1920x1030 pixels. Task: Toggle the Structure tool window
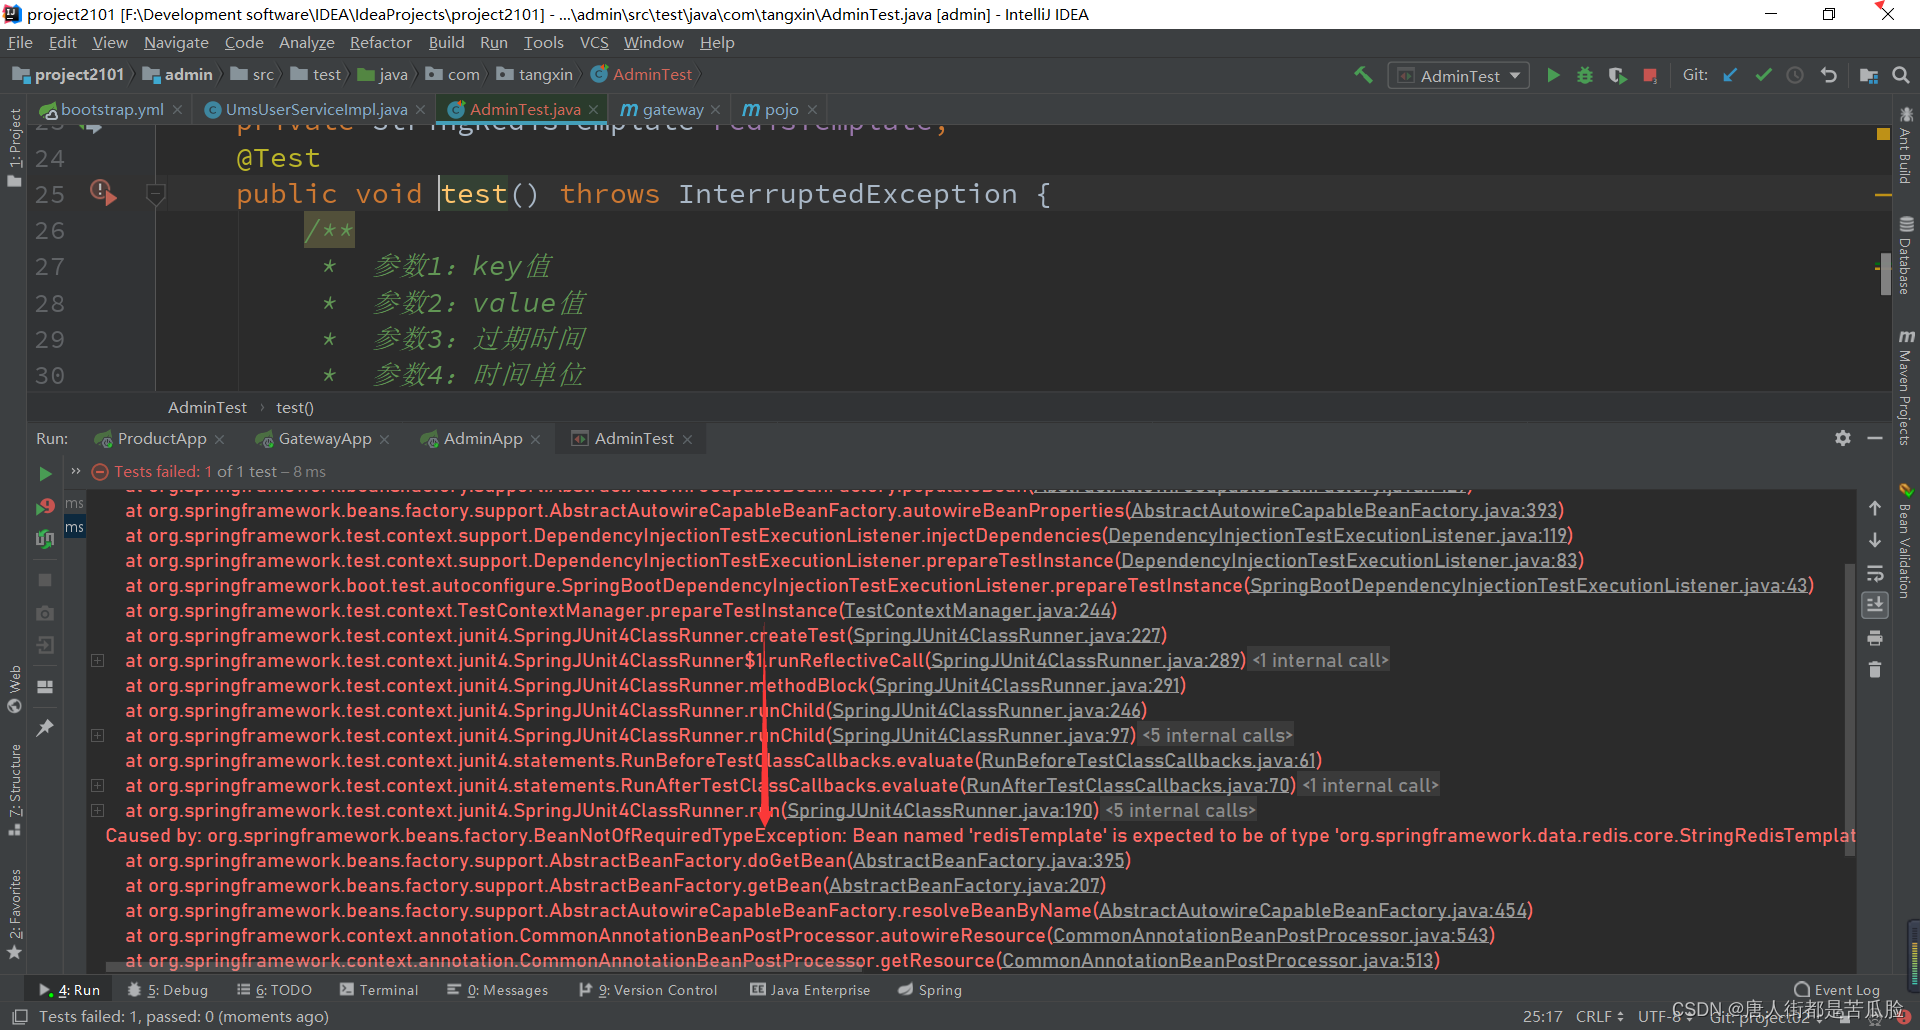click(14, 790)
